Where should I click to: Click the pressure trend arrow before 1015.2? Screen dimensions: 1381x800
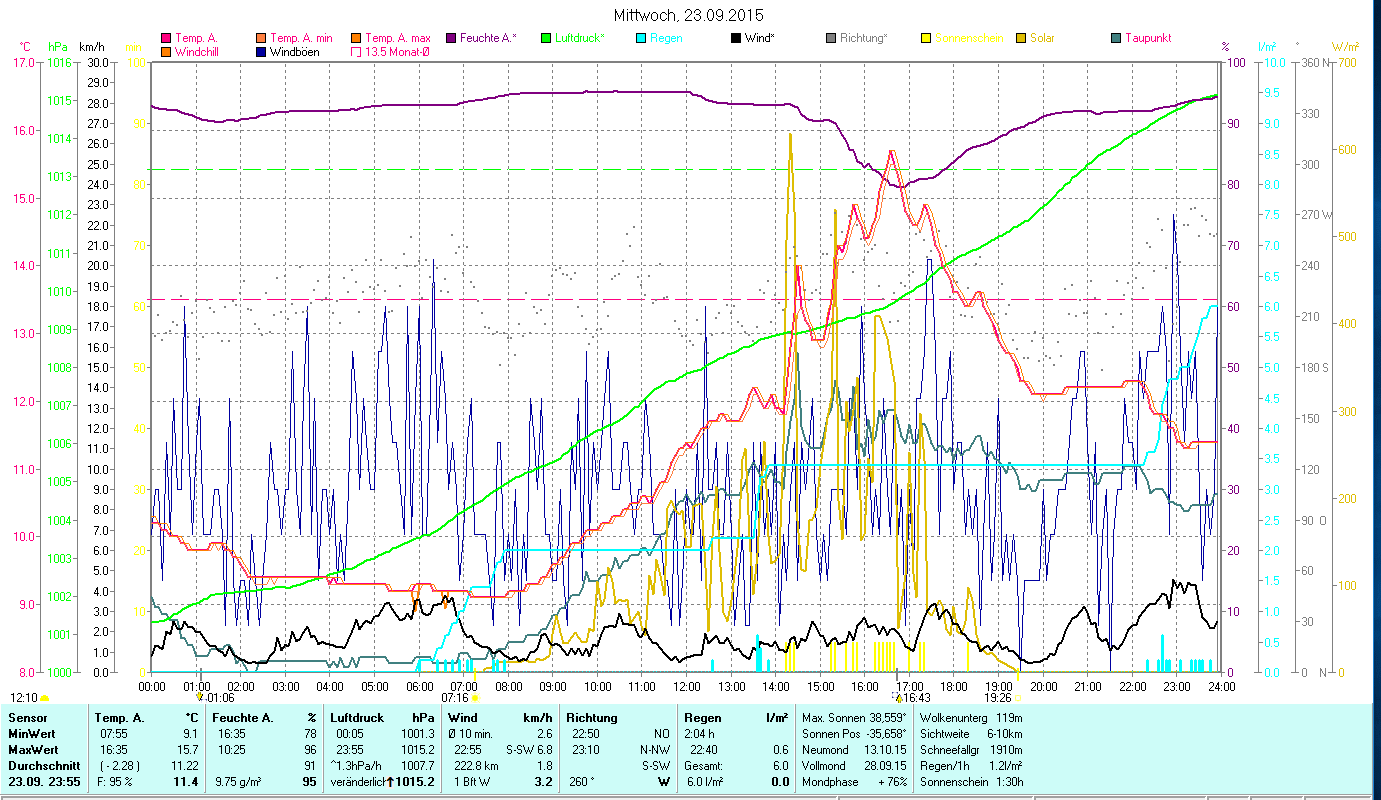[390, 781]
